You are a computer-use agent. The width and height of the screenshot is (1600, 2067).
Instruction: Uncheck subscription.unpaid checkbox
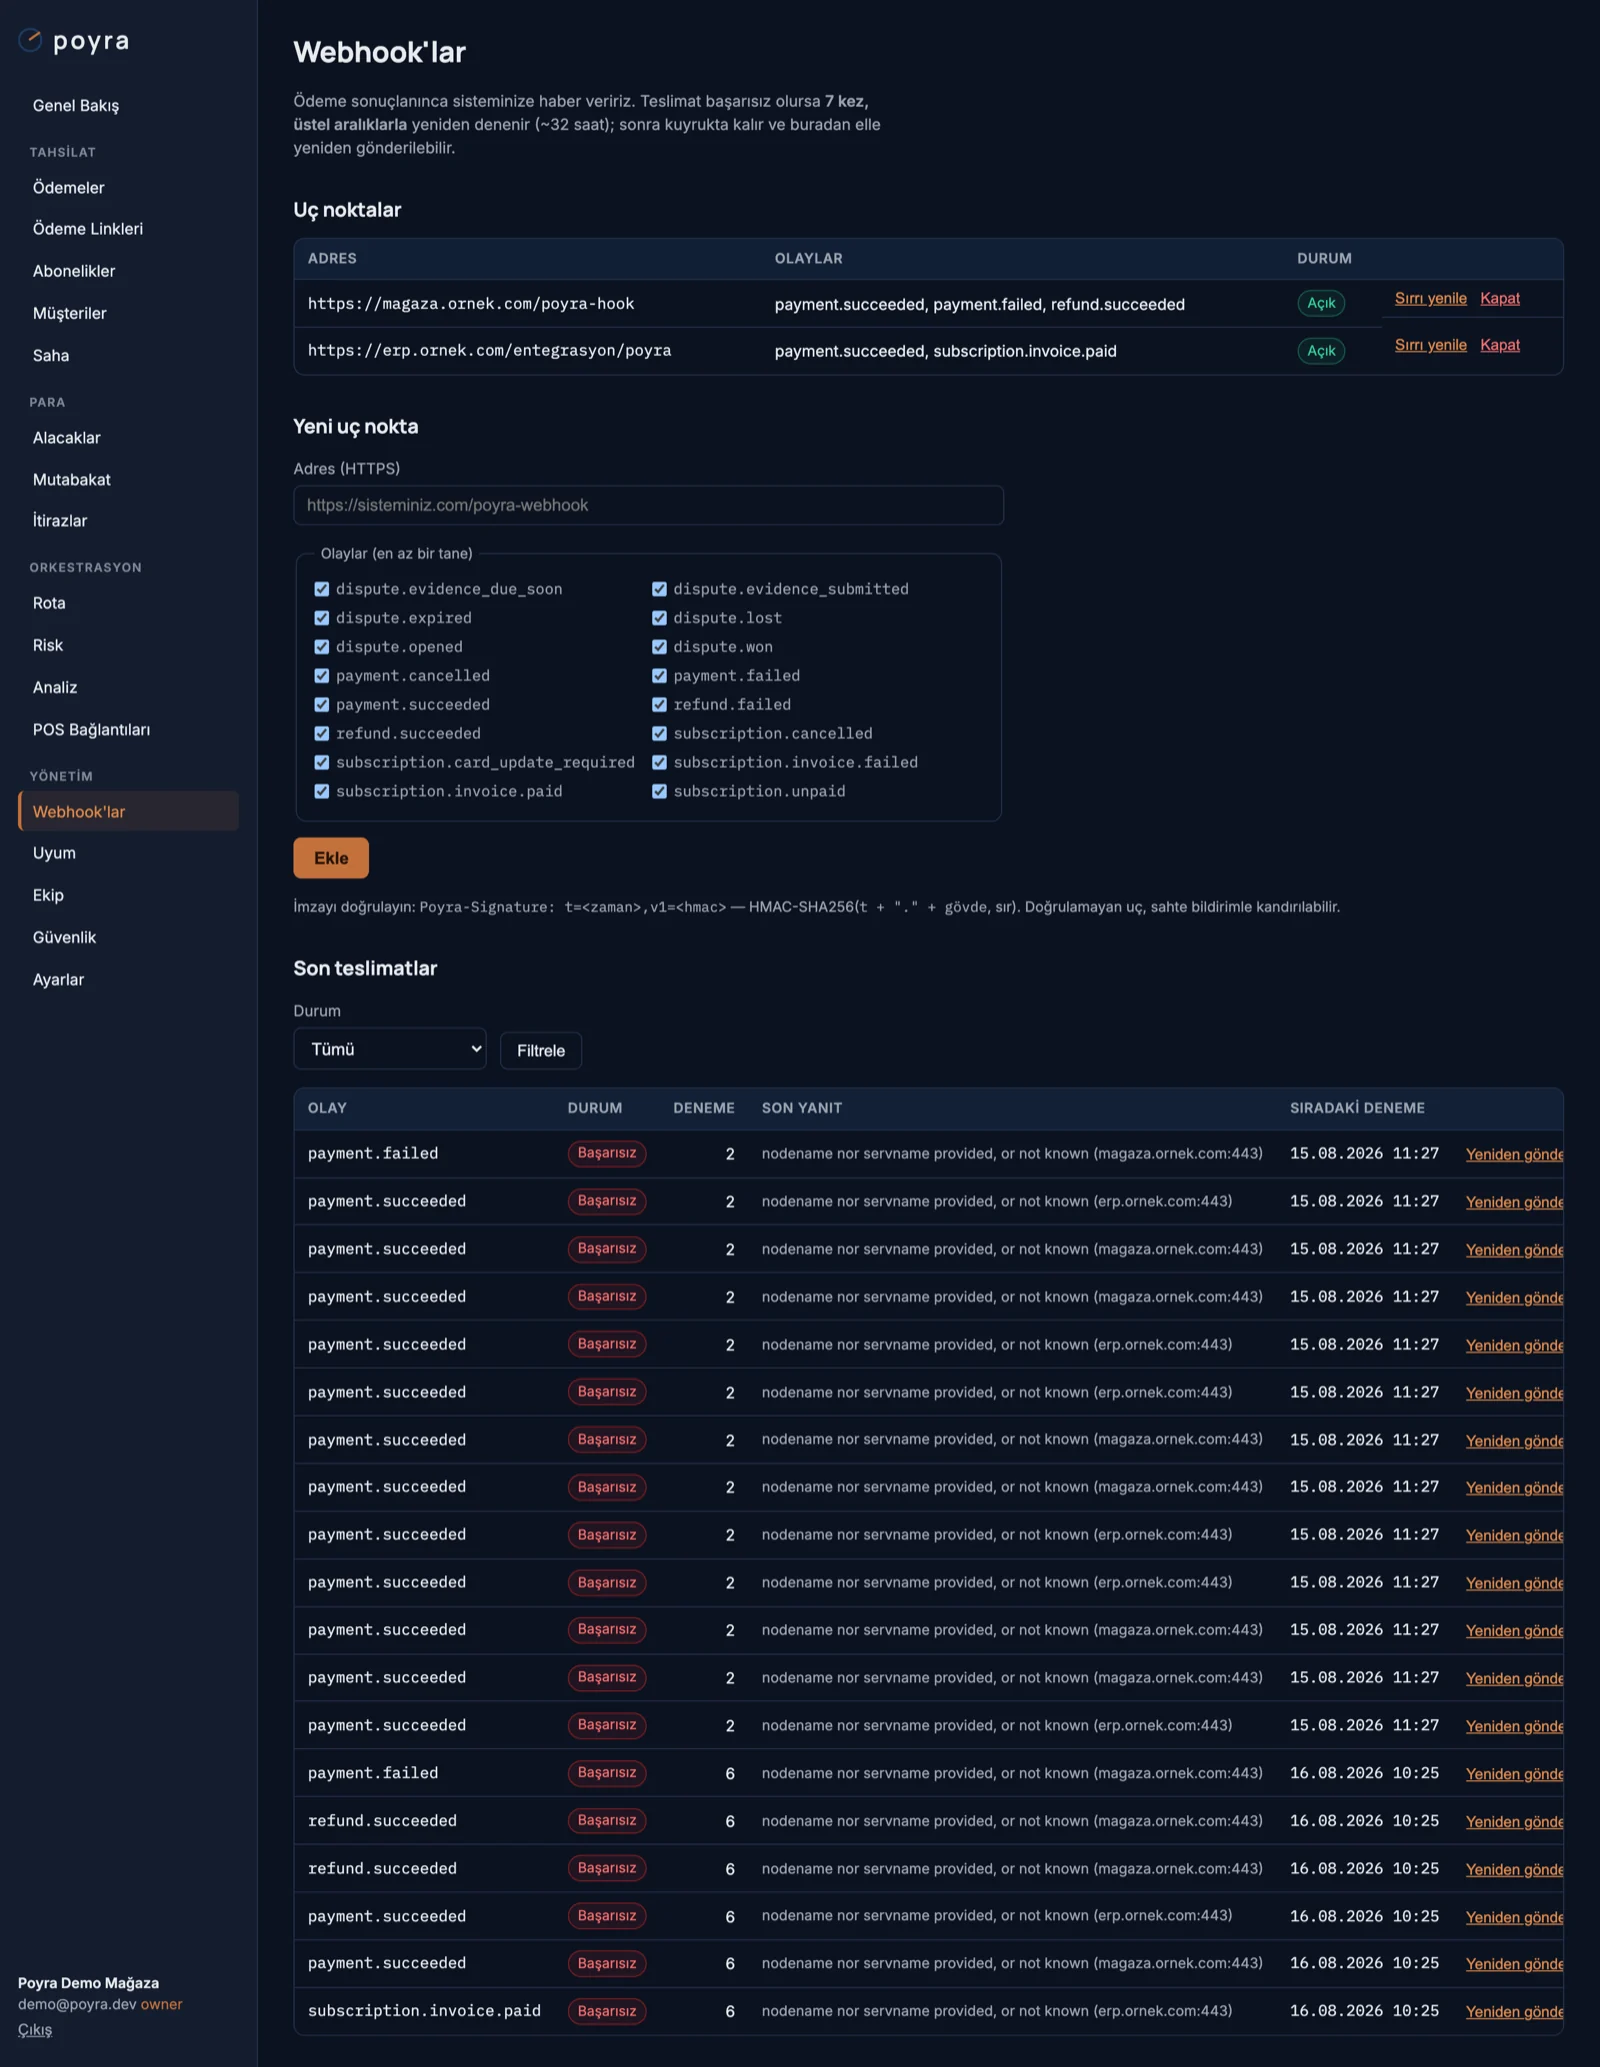pos(659,791)
